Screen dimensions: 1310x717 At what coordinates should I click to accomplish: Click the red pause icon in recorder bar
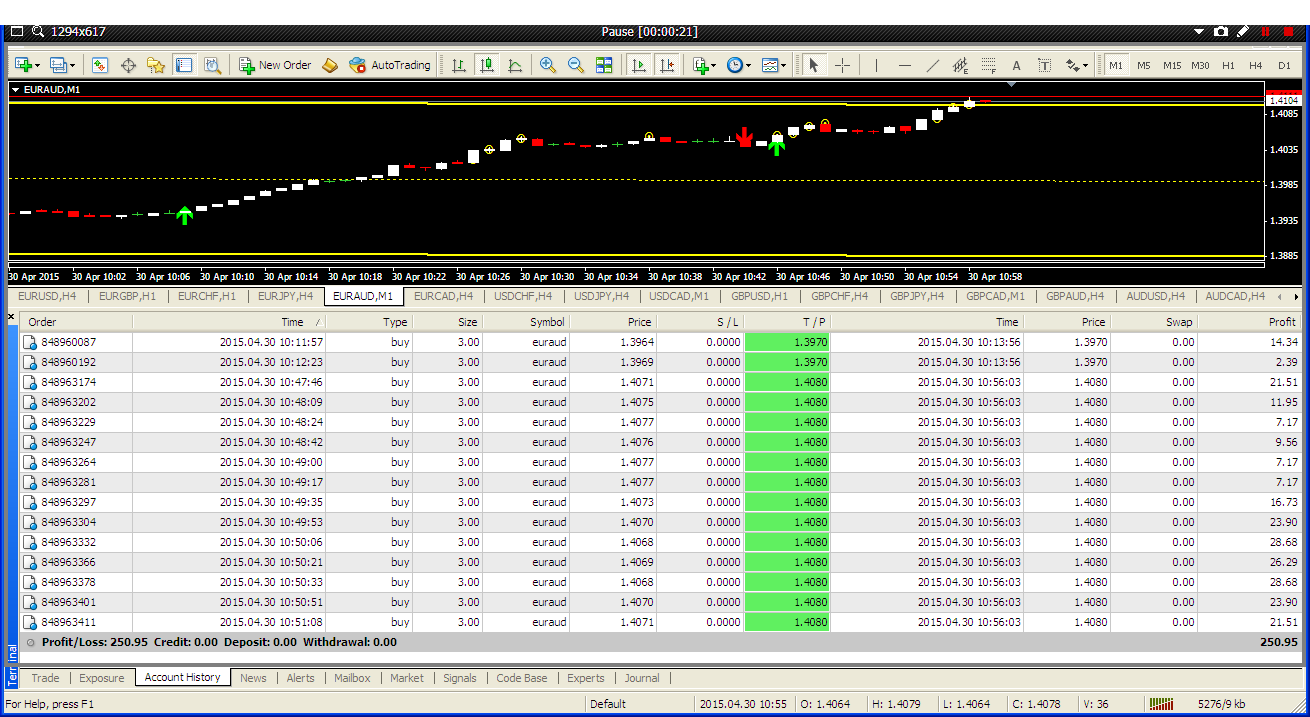pyautogui.click(x=1265, y=32)
